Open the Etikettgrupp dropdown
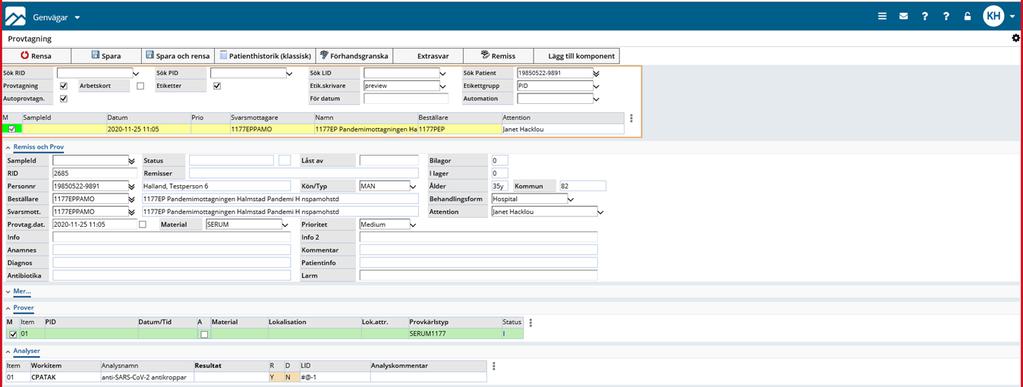Image resolution: width=1023 pixels, height=387 pixels. [x=596, y=85]
